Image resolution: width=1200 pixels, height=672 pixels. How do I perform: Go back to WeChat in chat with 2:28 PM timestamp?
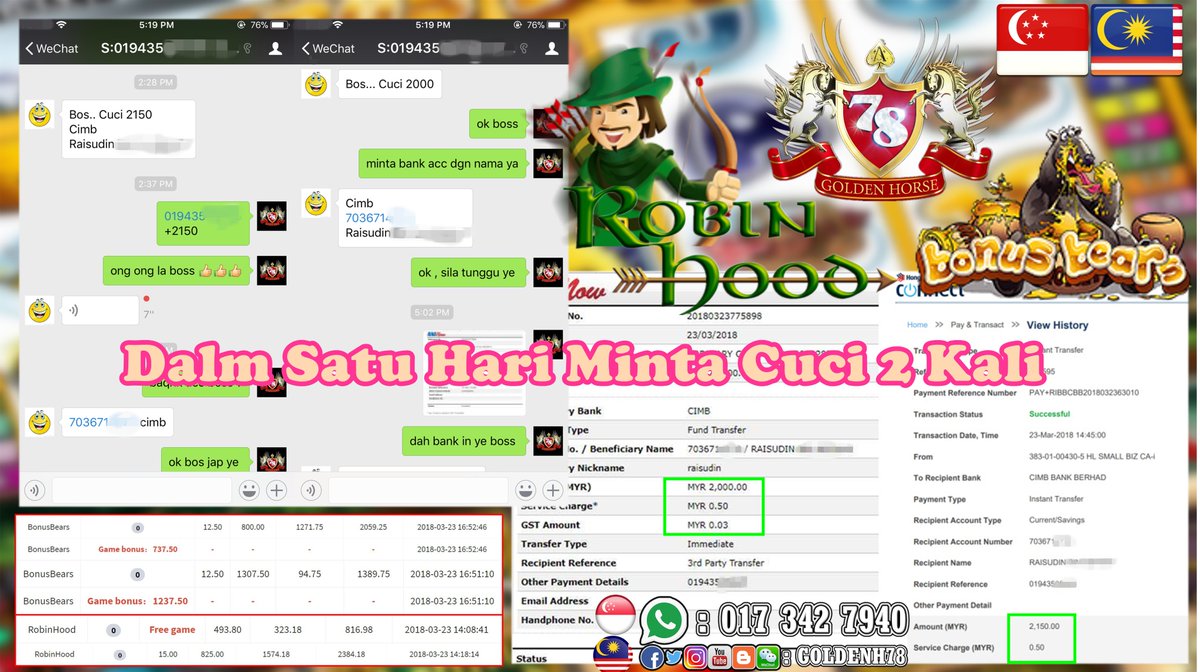tap(52, 48)
